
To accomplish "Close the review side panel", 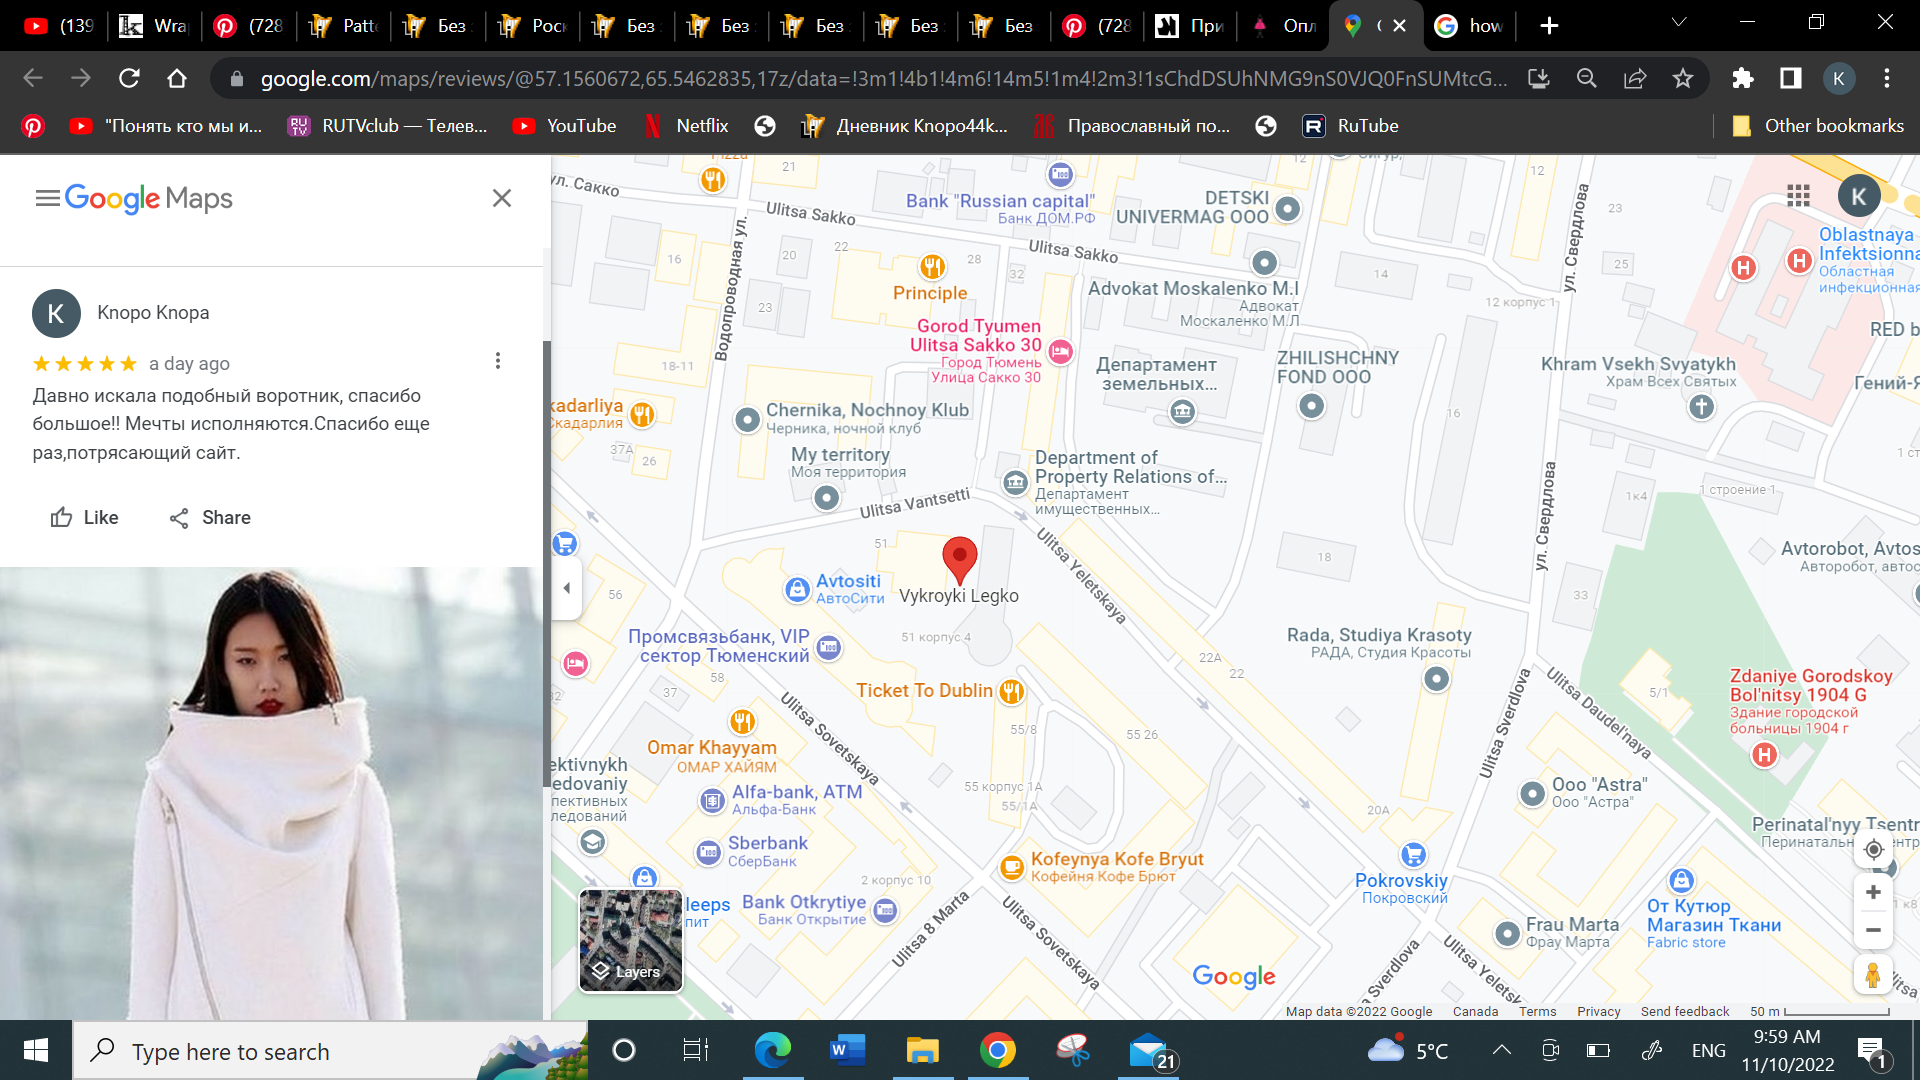I will point(502,198).
